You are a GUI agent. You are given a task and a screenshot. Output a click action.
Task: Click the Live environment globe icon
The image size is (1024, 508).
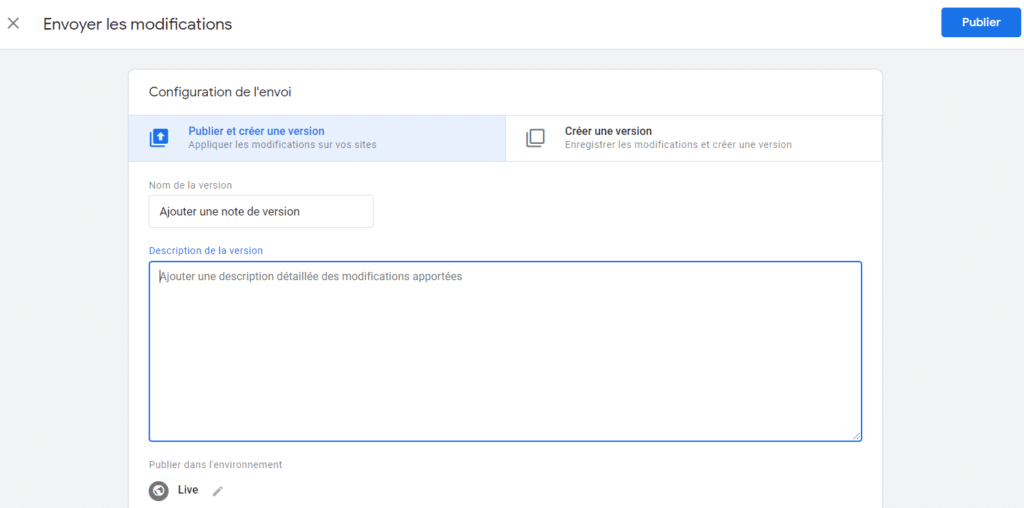click(x=159, y=490)
